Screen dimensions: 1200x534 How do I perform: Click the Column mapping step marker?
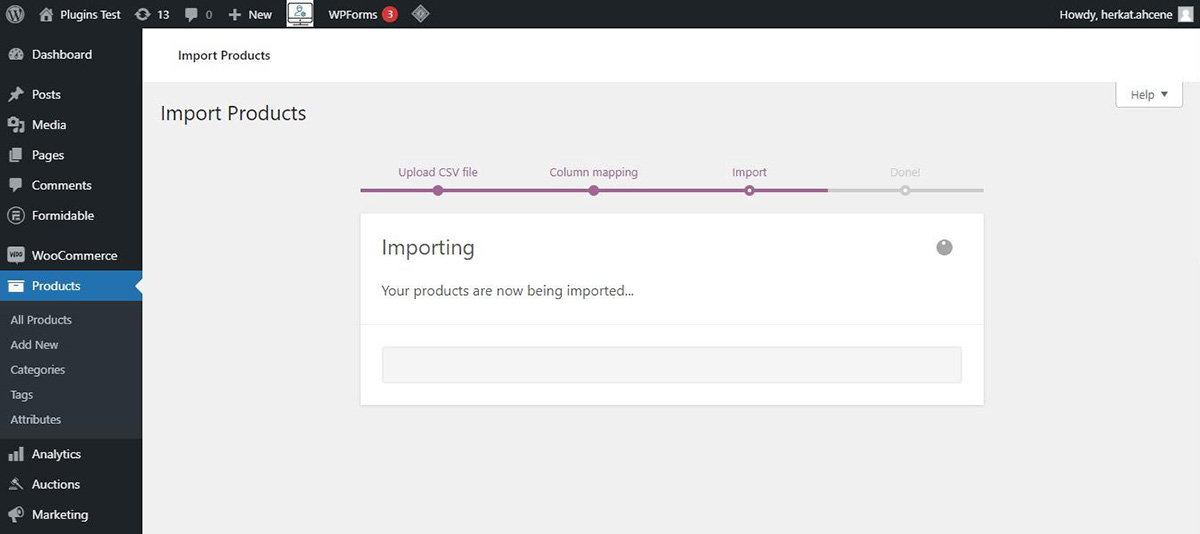click(593, 190)
